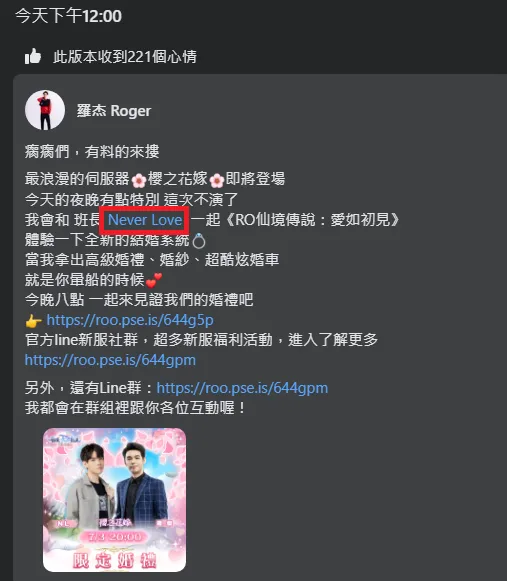
Task: Click the cherry blossom emoji after 櫻之花嫁
Action: (217, 180)
